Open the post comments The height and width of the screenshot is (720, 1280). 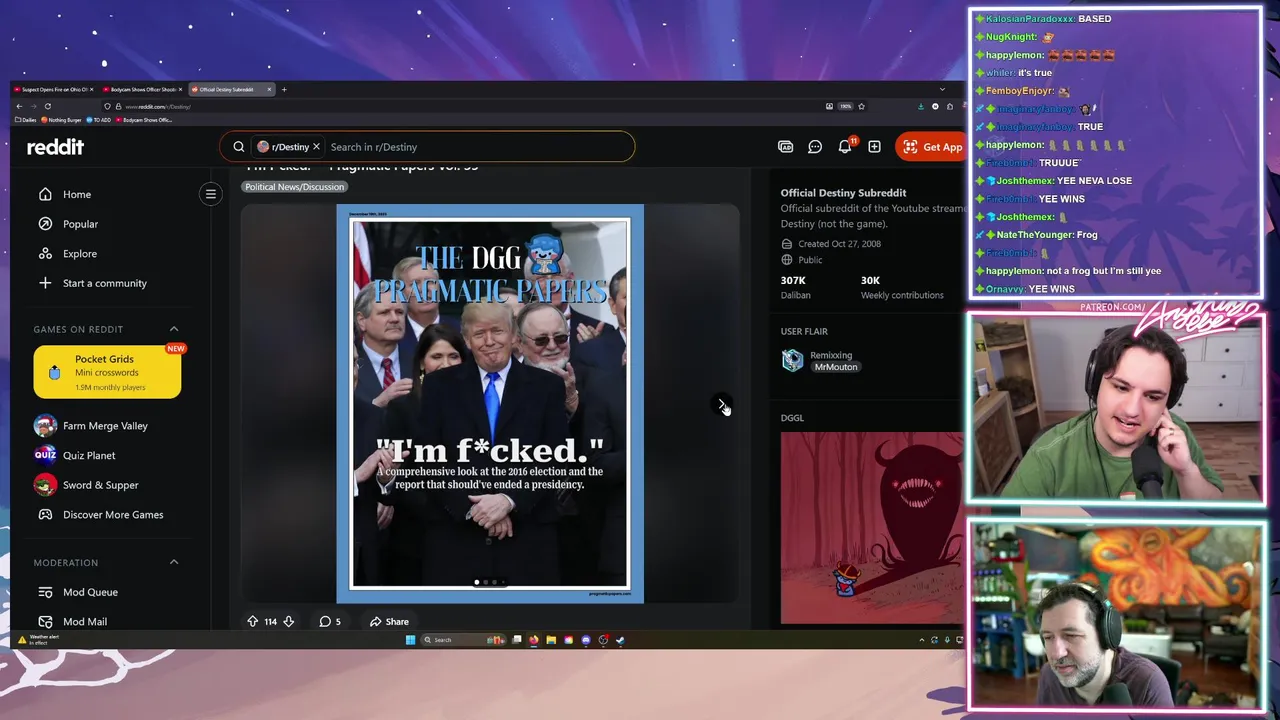pos(330,621)
